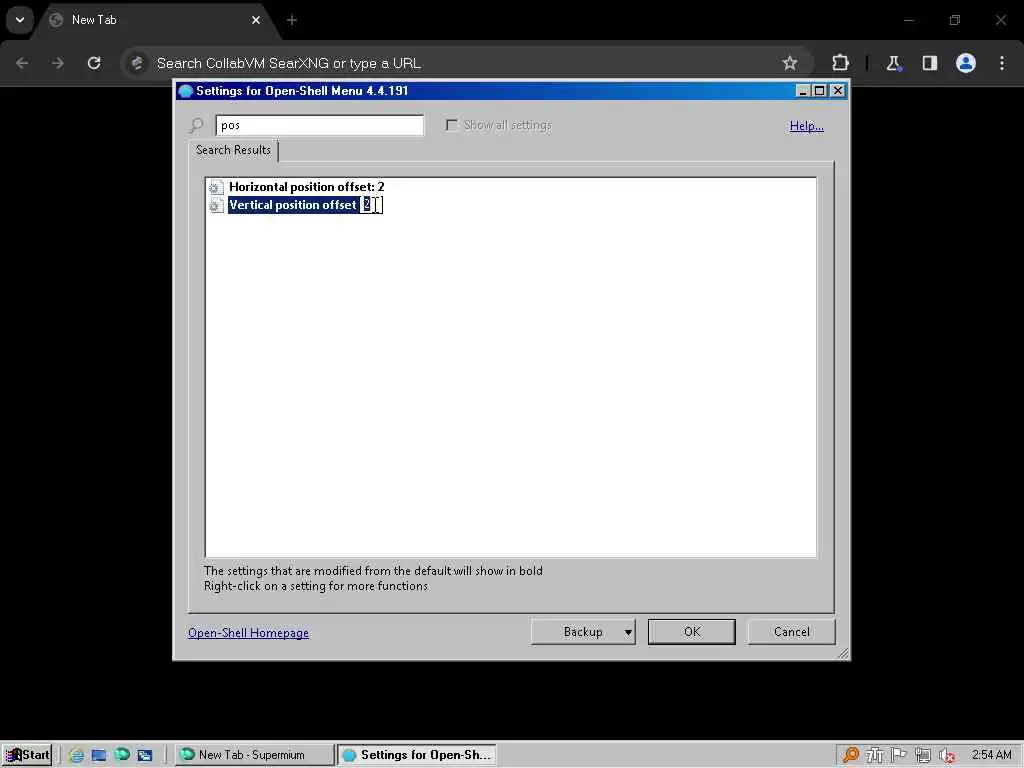Click the flag icon in system tray
This screenshot has width=1024, height=768.
pos(899,755)
